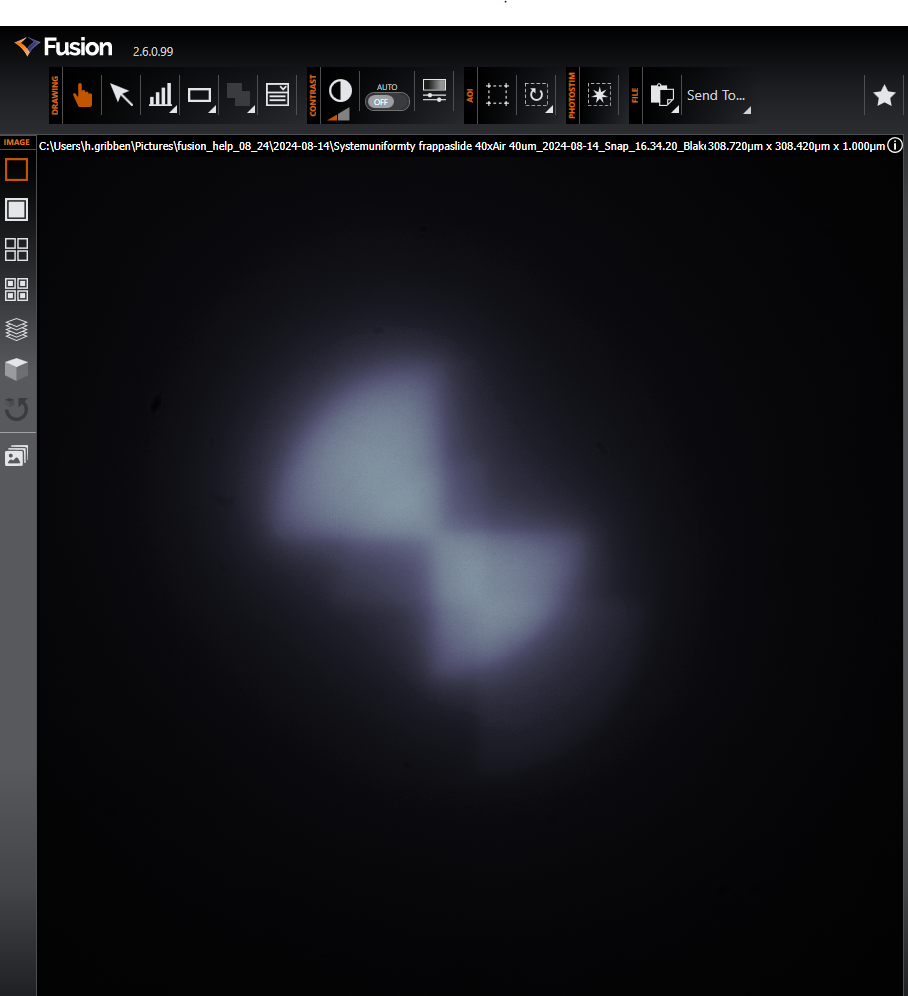Switch to single image outline view

point(17,170)
